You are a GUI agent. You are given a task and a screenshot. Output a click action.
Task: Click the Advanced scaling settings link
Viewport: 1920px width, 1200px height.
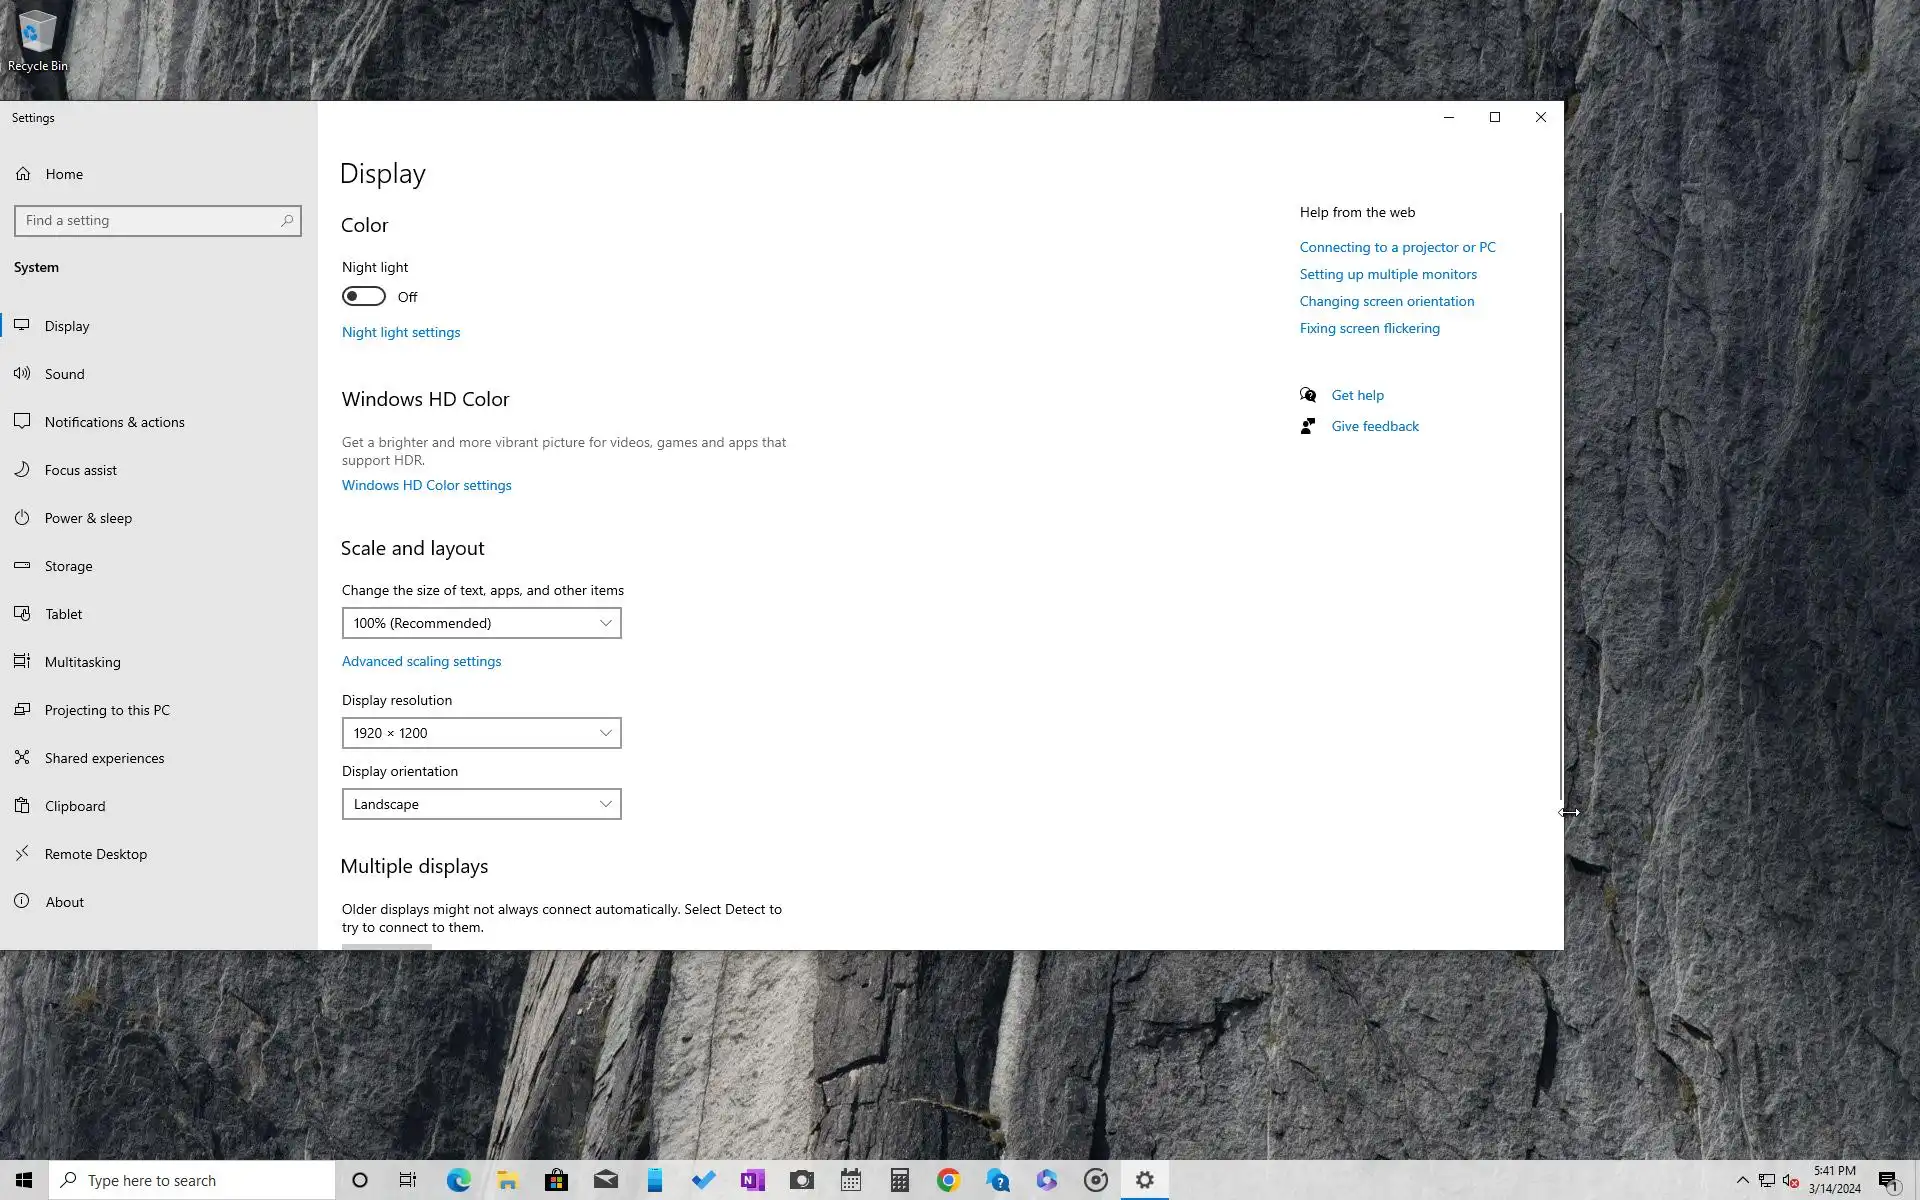click(421, 661)
